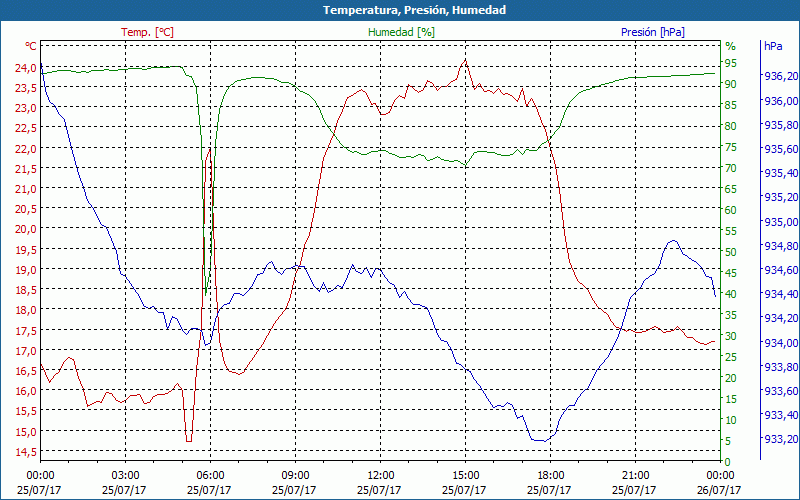Click the chart title 'Temperatura, Presión, Humedad'
800x500 pixels.
pyautogui.click(x=414, y=10)
